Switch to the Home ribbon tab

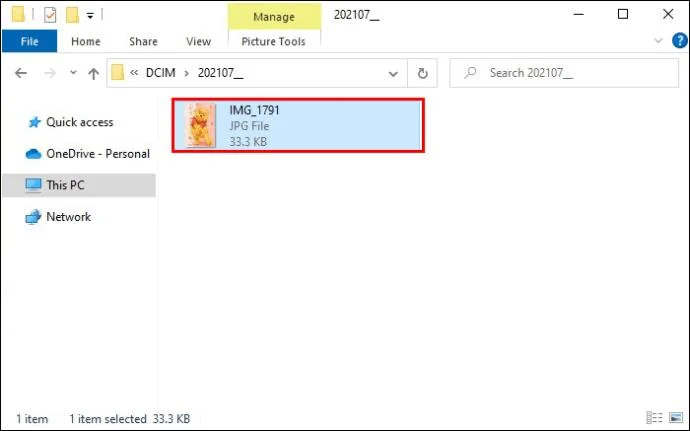click(x=86, y=41)
